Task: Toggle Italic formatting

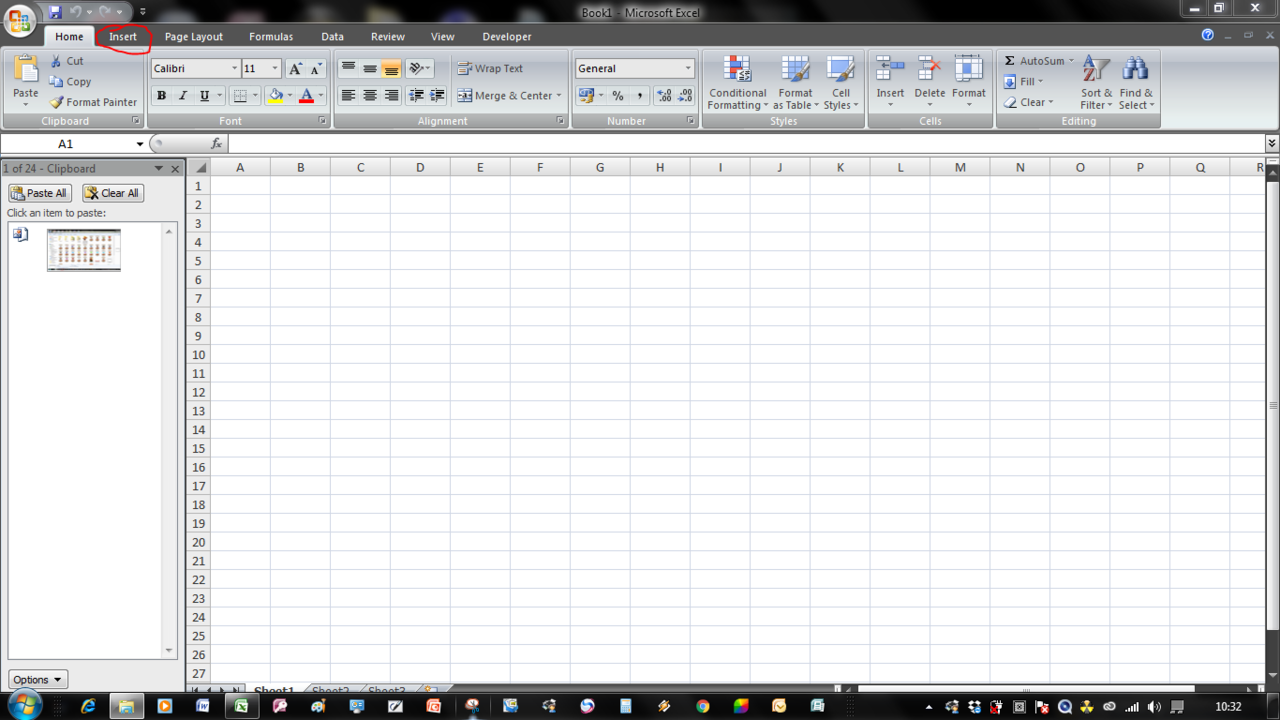Action: click(182, 96)
